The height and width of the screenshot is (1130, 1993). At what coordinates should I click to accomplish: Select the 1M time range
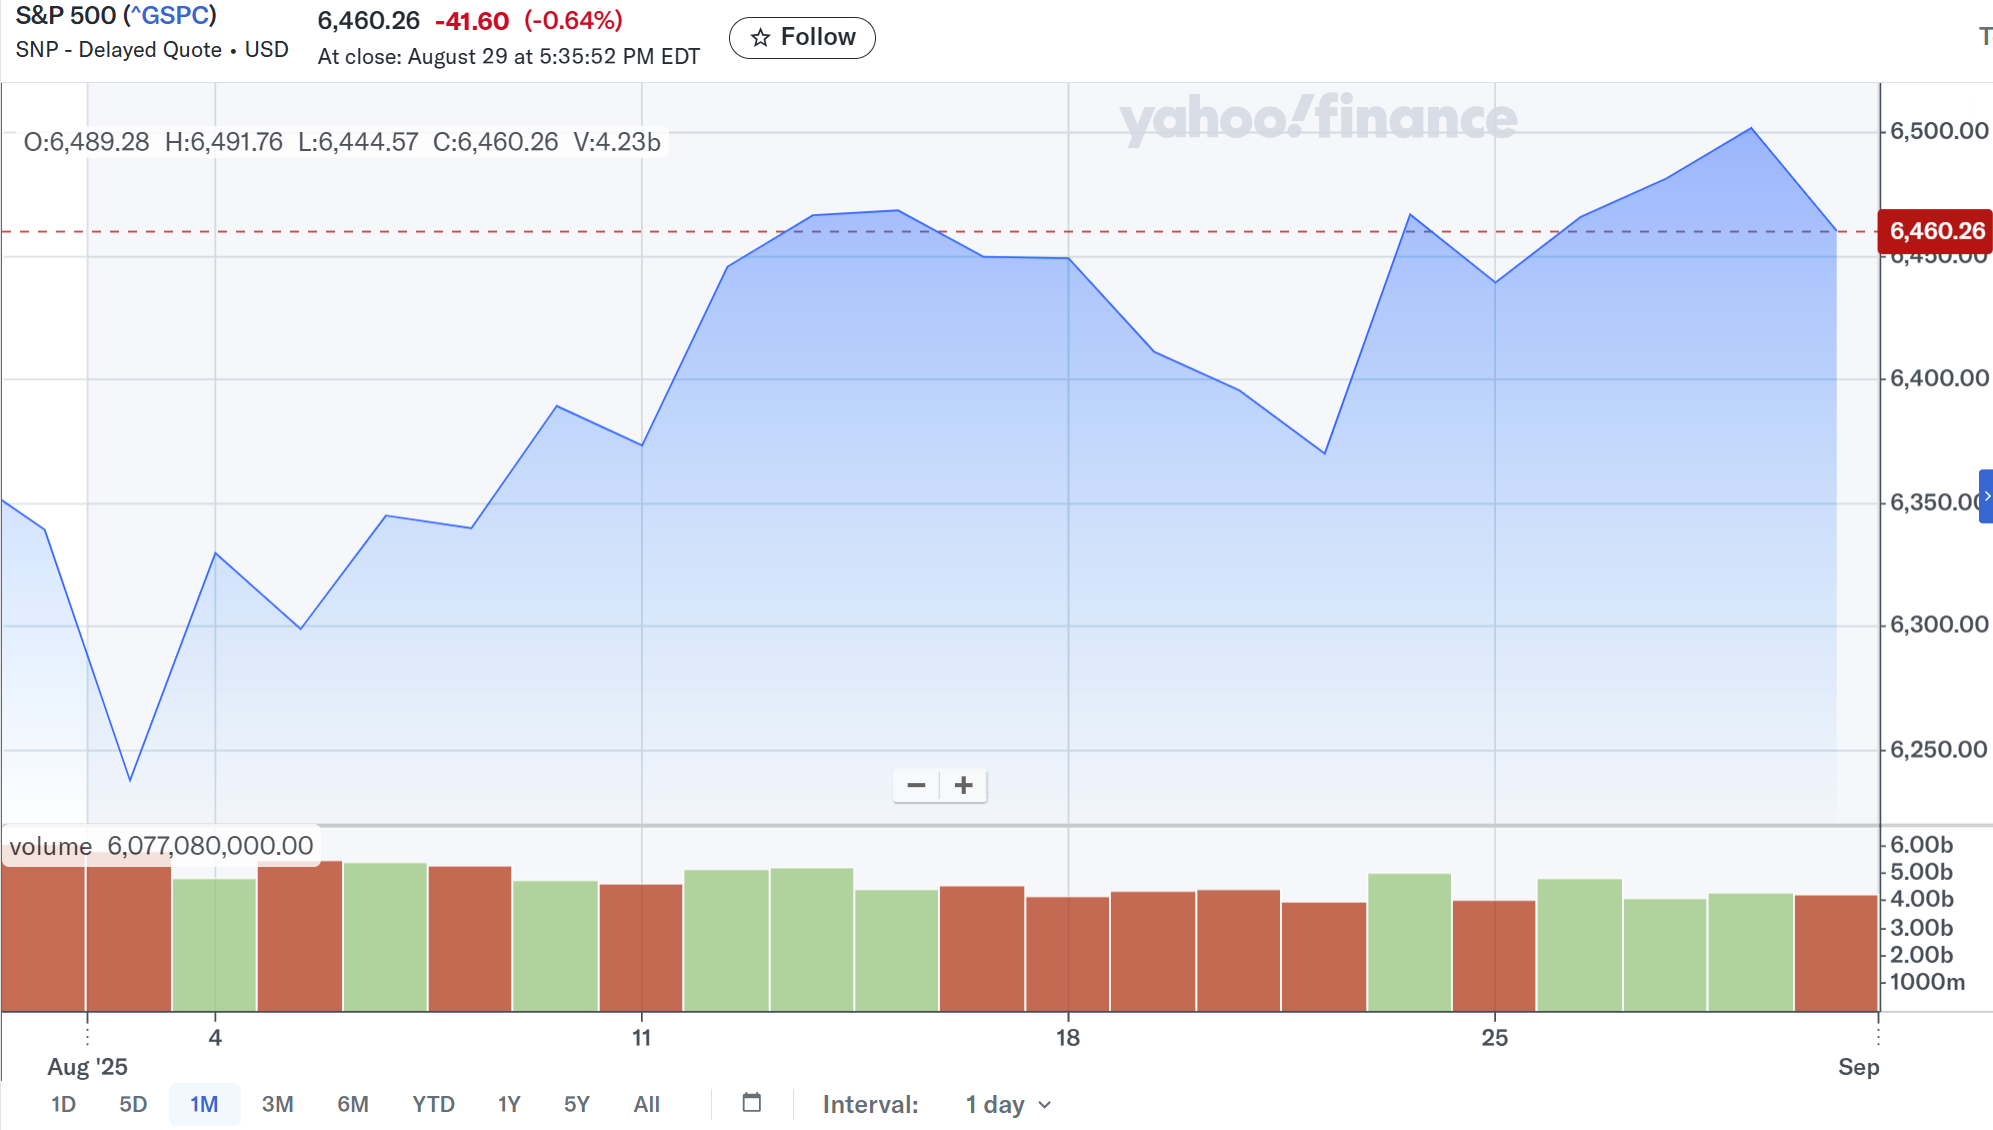(x=204, y=1105)
